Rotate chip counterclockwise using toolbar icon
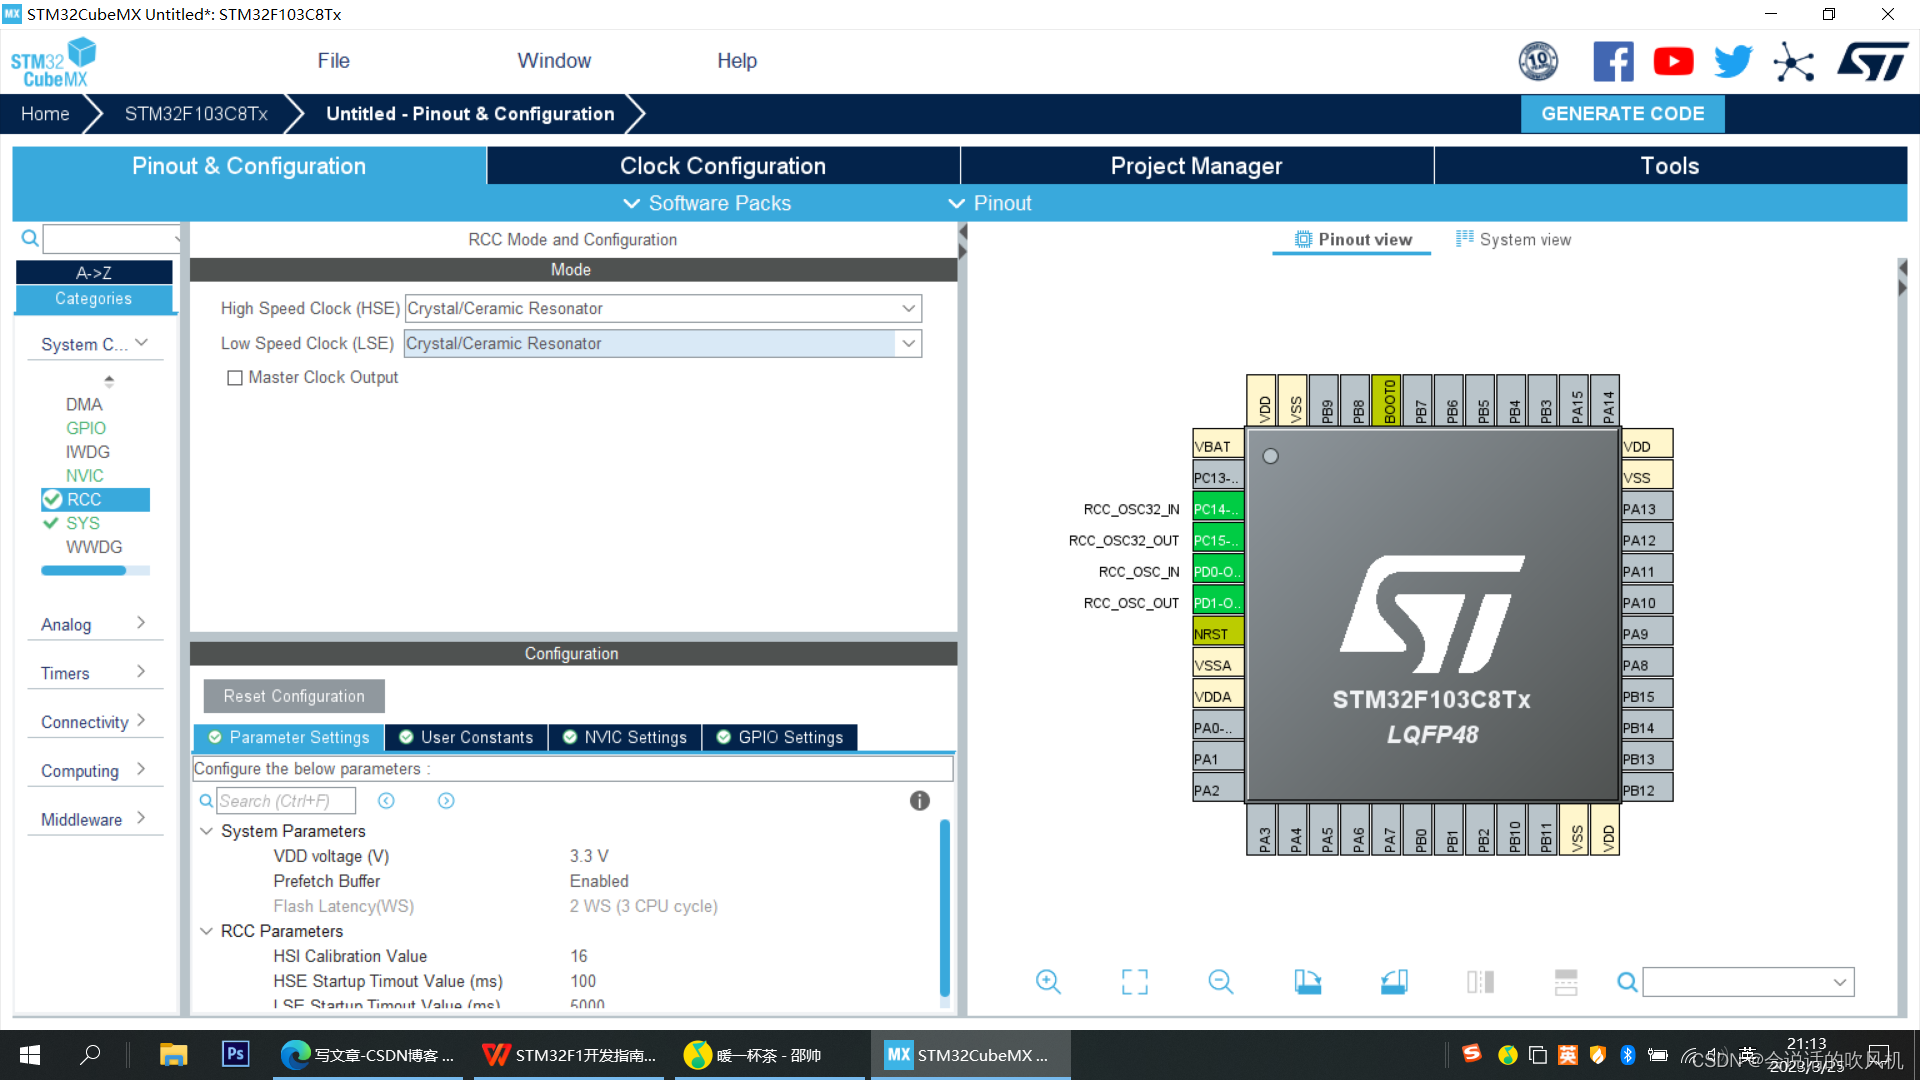1920x1080 pixels. [x=1394, y=982]
